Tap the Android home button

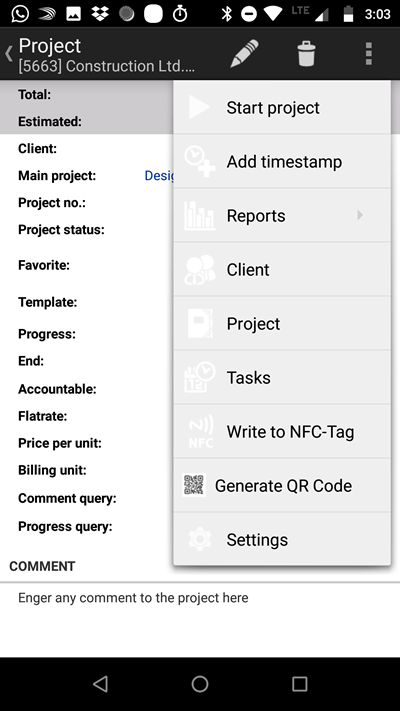pos(200,684)
